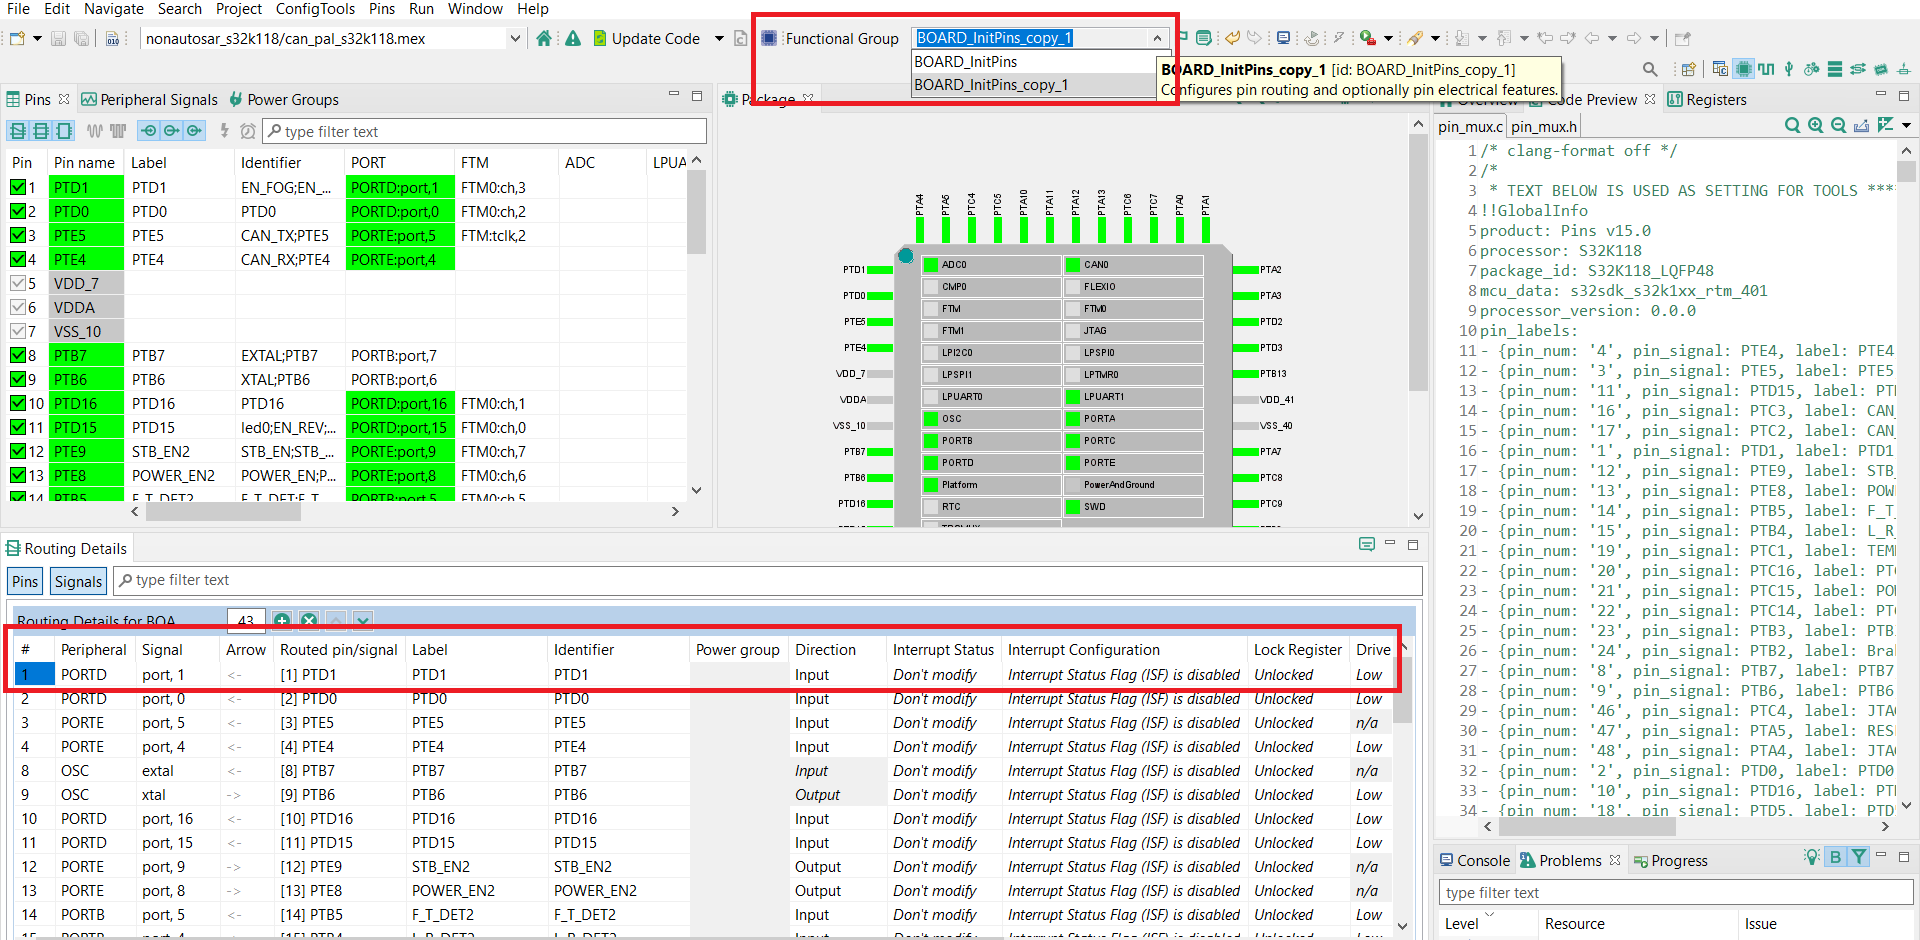The height and width of the screenshot is (940, 1920).
Task: Switch to Pins tool chip icon
Action: pos(1744,69)
